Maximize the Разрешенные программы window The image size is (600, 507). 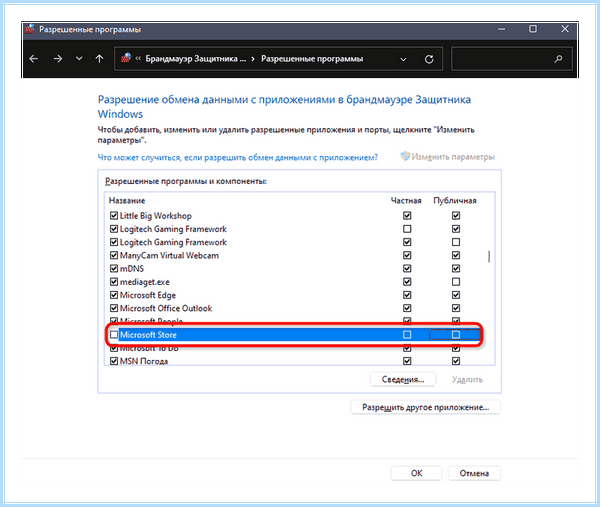tap(533, 29)
